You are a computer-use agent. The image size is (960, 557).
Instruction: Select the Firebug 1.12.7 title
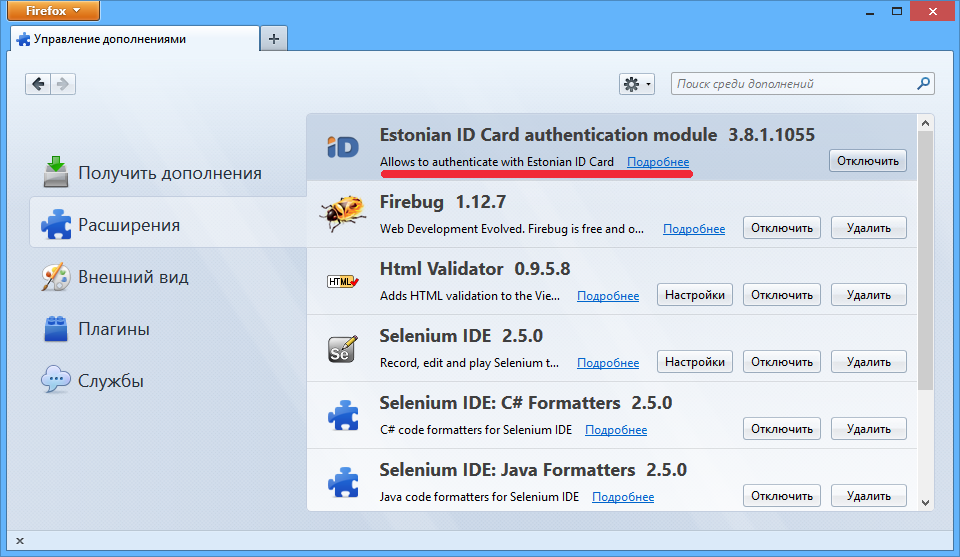click(x=443, y=202)
